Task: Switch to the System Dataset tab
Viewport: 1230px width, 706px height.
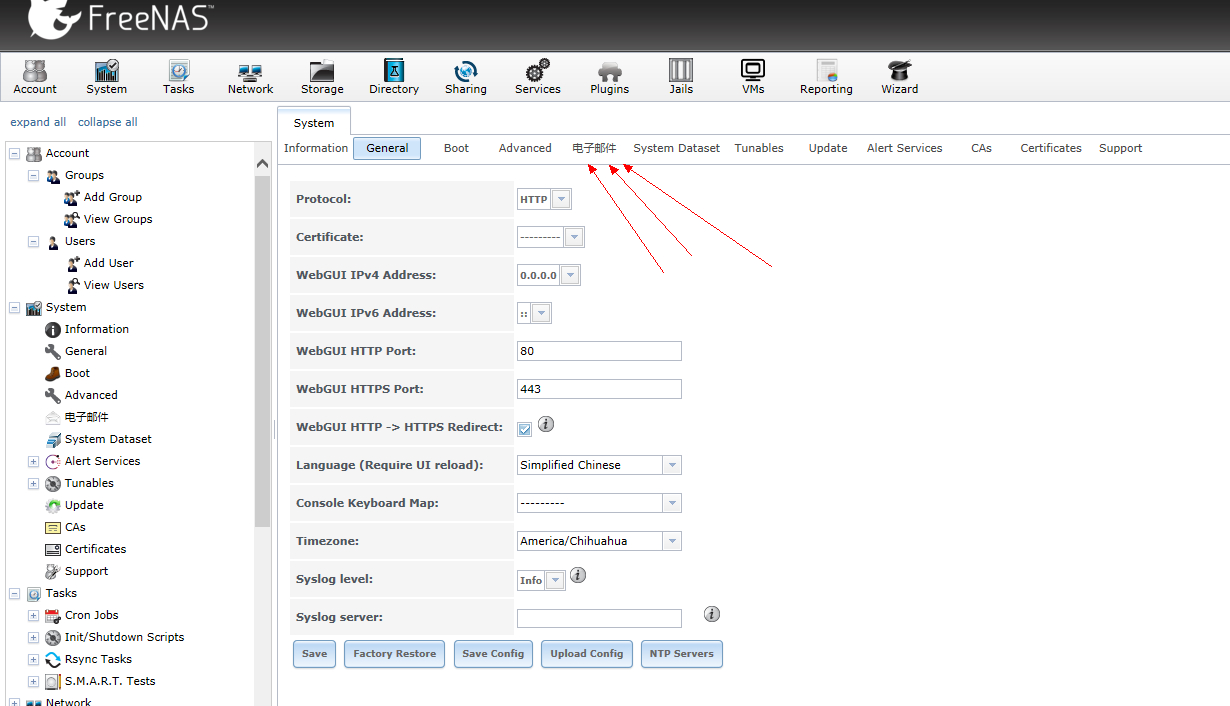Action: point(676,148)
